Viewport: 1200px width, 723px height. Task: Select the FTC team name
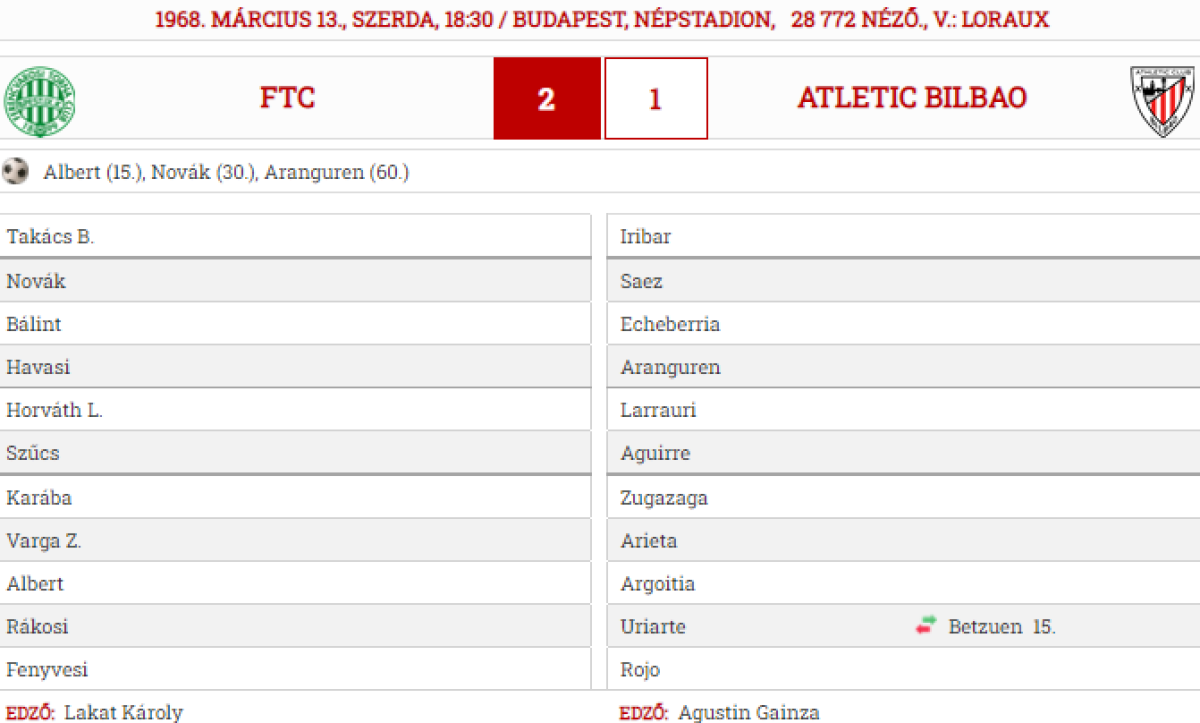point(287,98)
